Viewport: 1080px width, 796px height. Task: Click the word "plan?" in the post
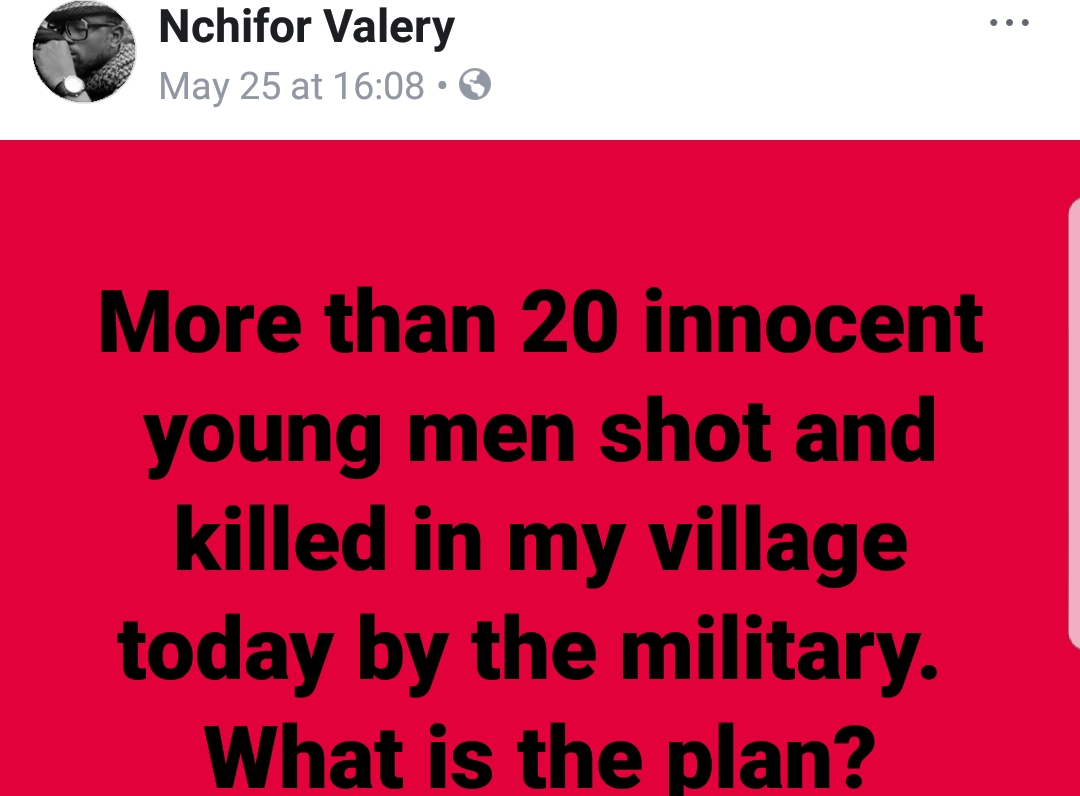[769, 757]
